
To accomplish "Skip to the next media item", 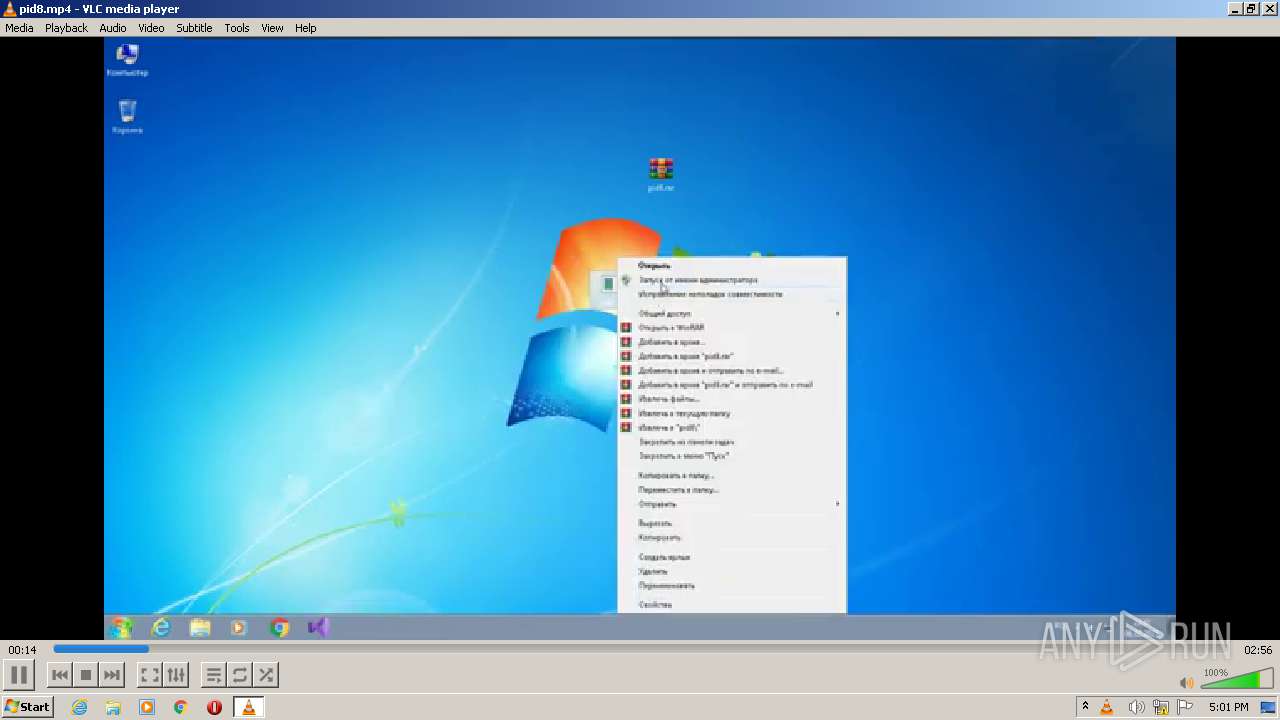I will (x=112, y=675).
